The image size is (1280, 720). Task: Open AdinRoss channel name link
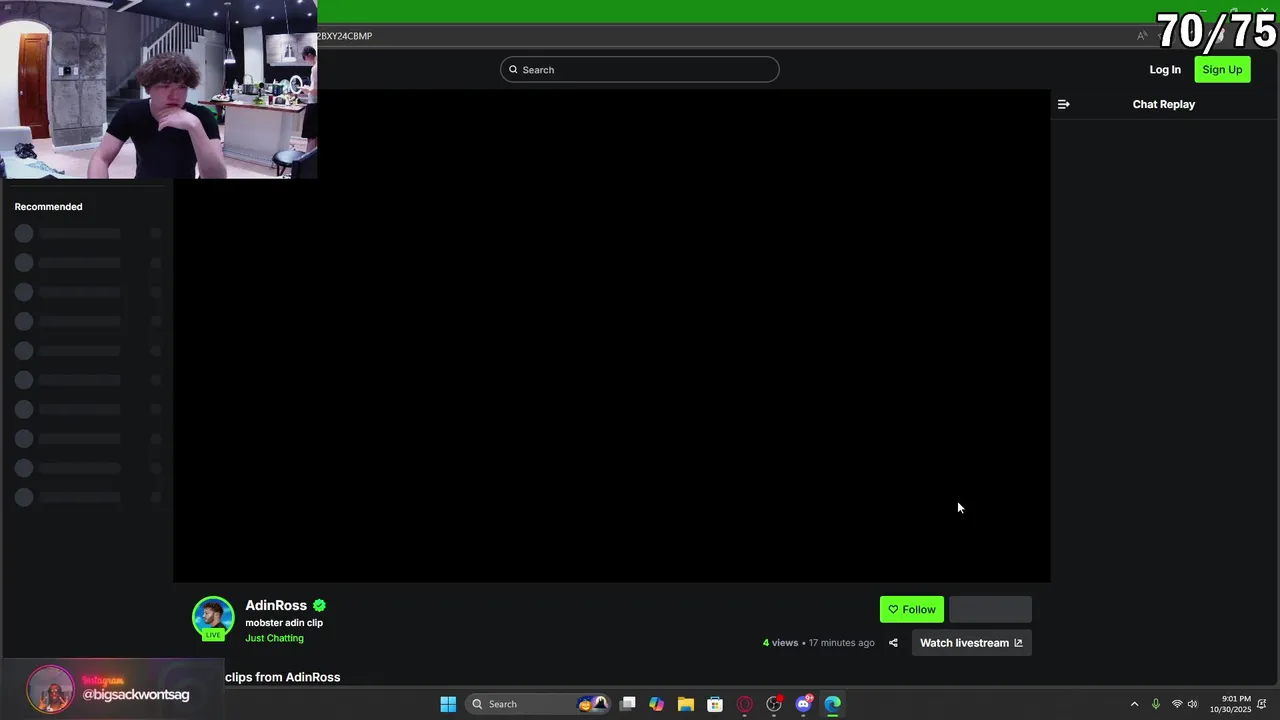(x=276, y=605)
